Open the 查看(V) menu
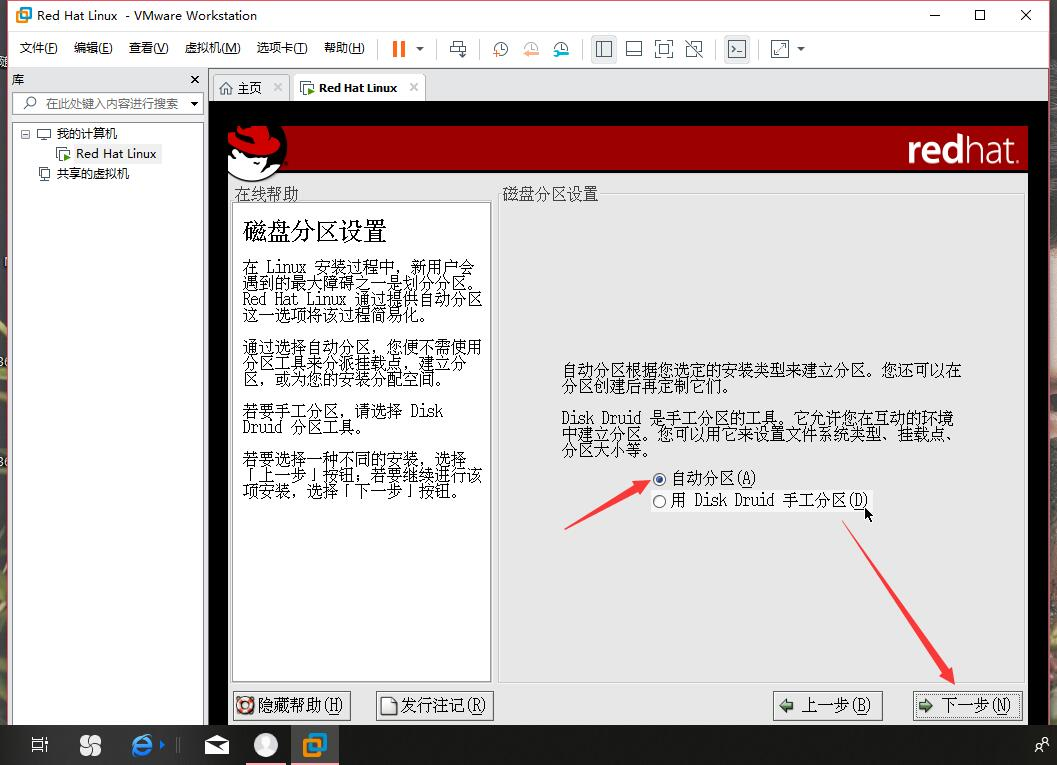Image resolution: width=1057 pixels, height=765 pixels. 148,48
